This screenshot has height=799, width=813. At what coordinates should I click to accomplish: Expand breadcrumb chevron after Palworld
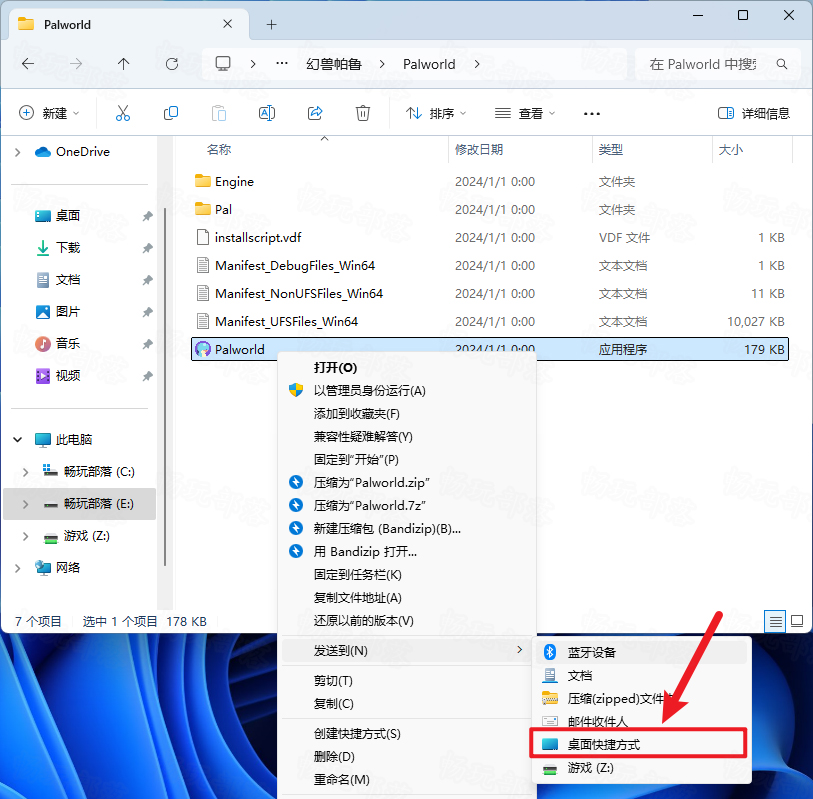tap(476, 64)
